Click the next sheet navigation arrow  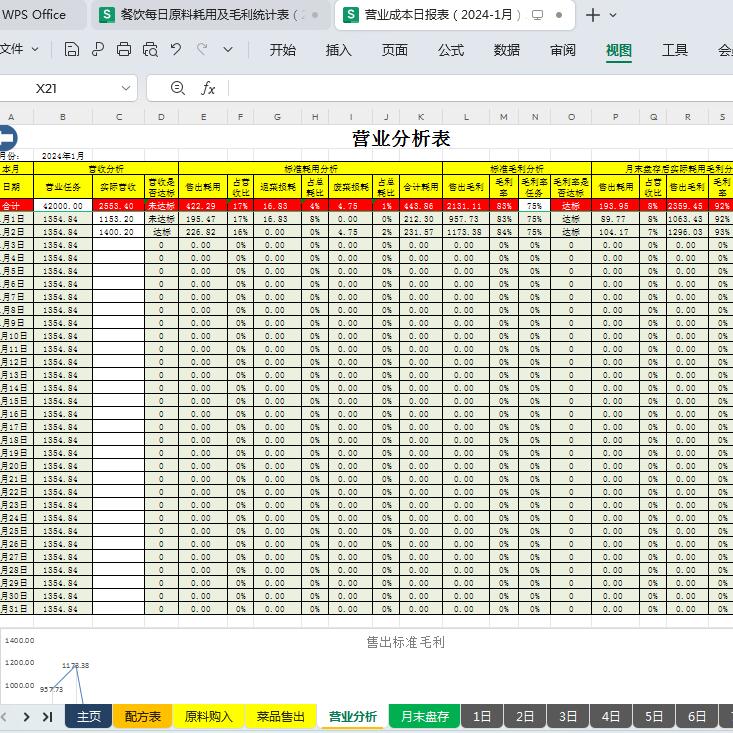tap(27, 717)
